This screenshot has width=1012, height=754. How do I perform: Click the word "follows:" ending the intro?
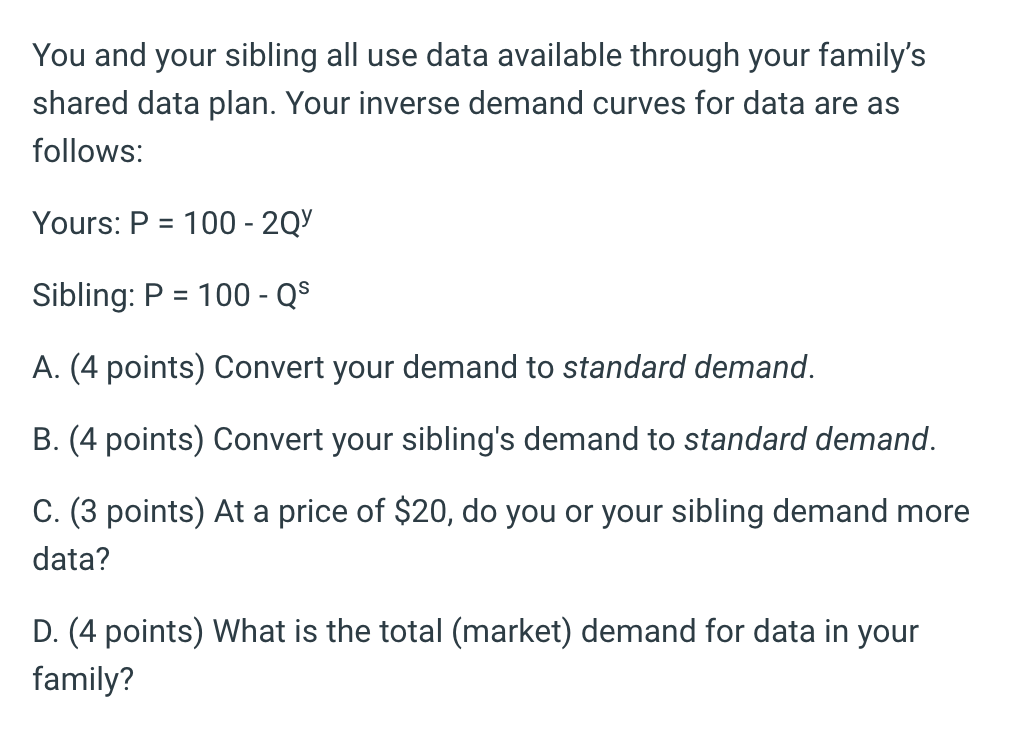point(88,152)
